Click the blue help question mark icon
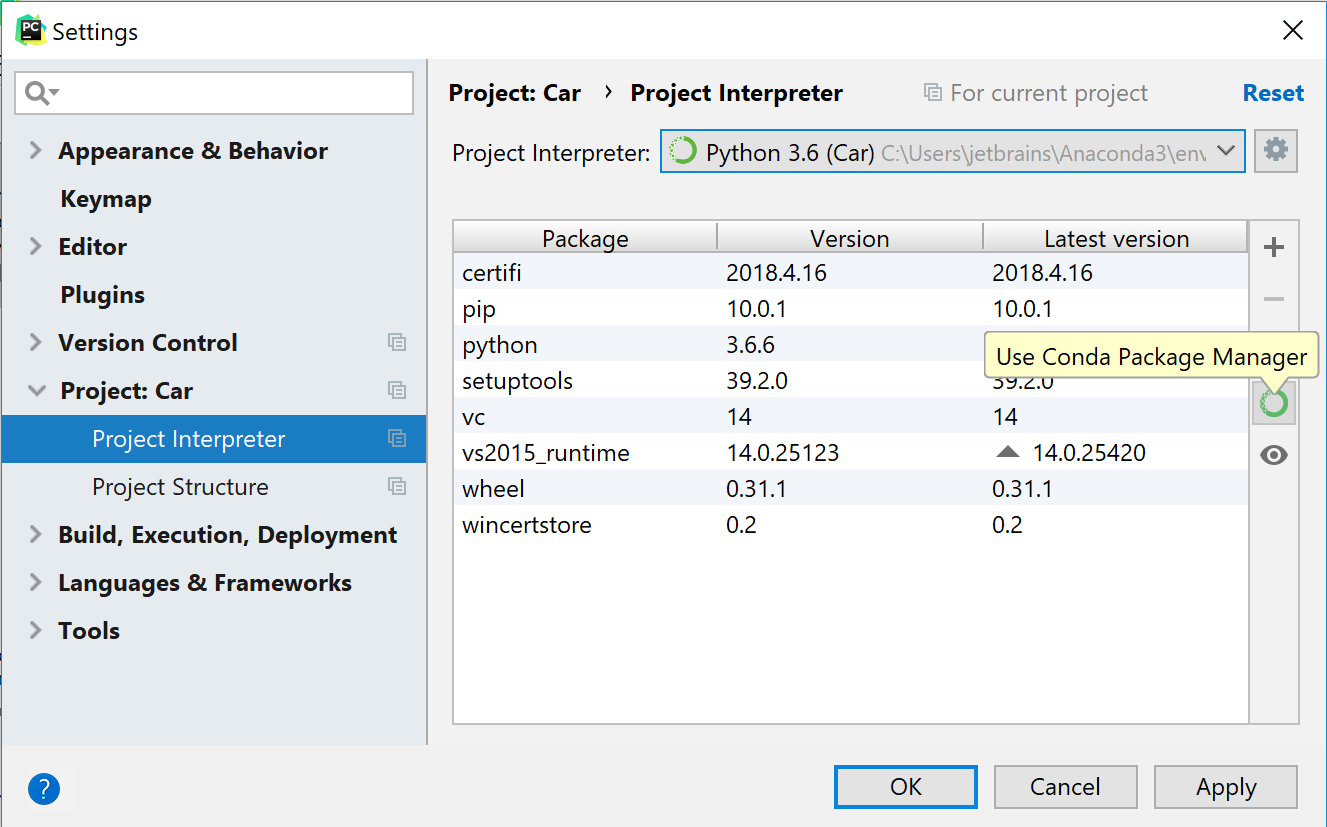Viewport: 1327px width, 827px height. (44, 789)
